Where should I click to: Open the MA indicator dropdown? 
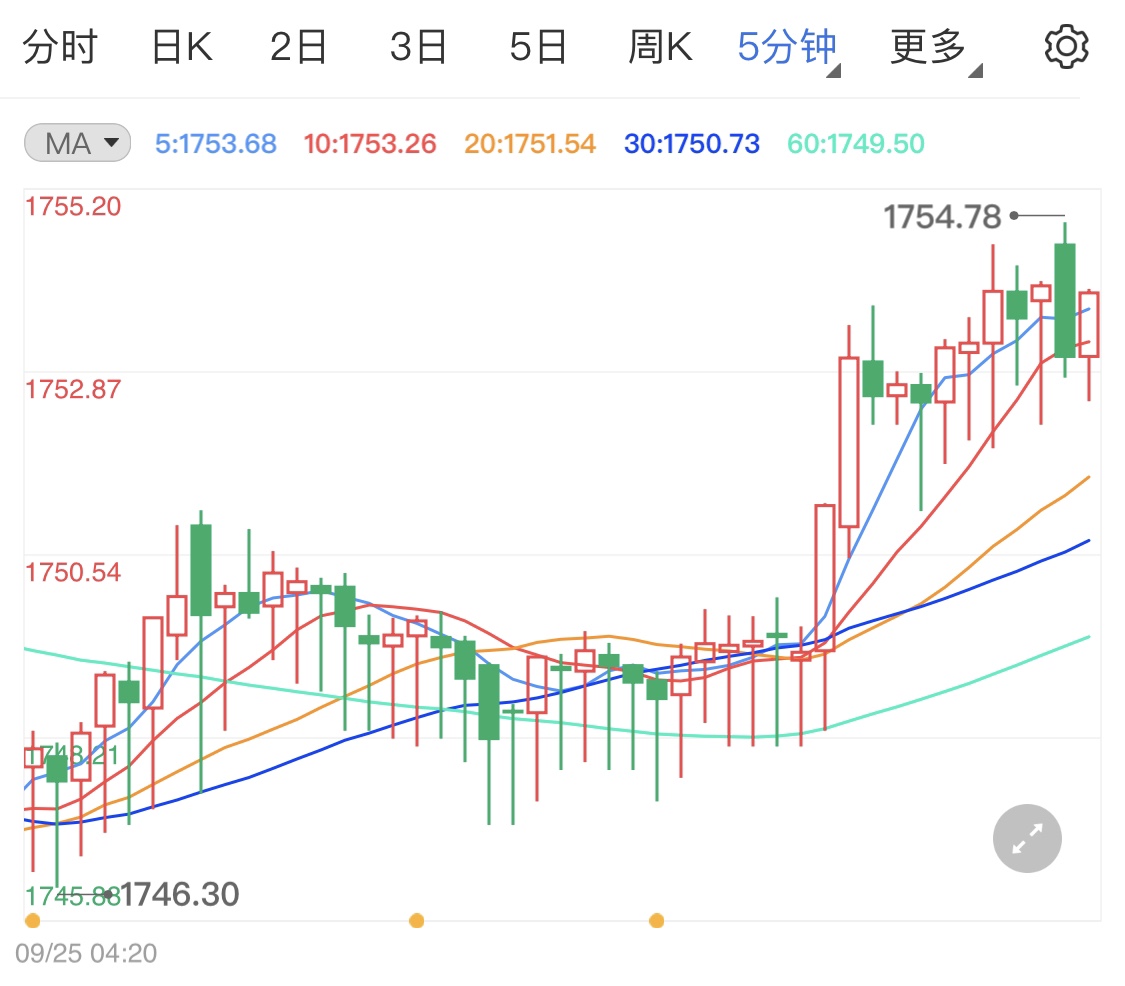[77, 143]
